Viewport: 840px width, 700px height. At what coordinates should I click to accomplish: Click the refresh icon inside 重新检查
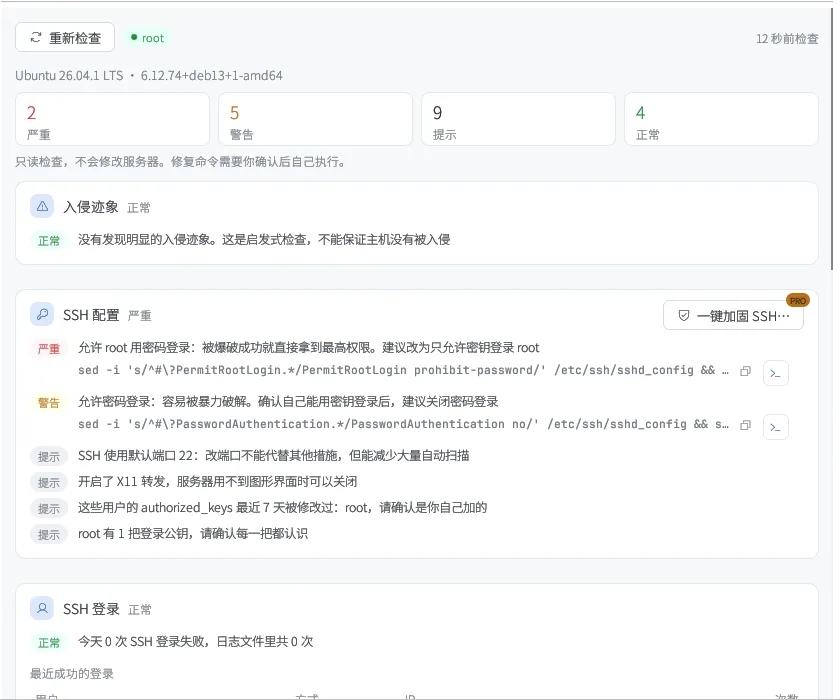point(36,37)
